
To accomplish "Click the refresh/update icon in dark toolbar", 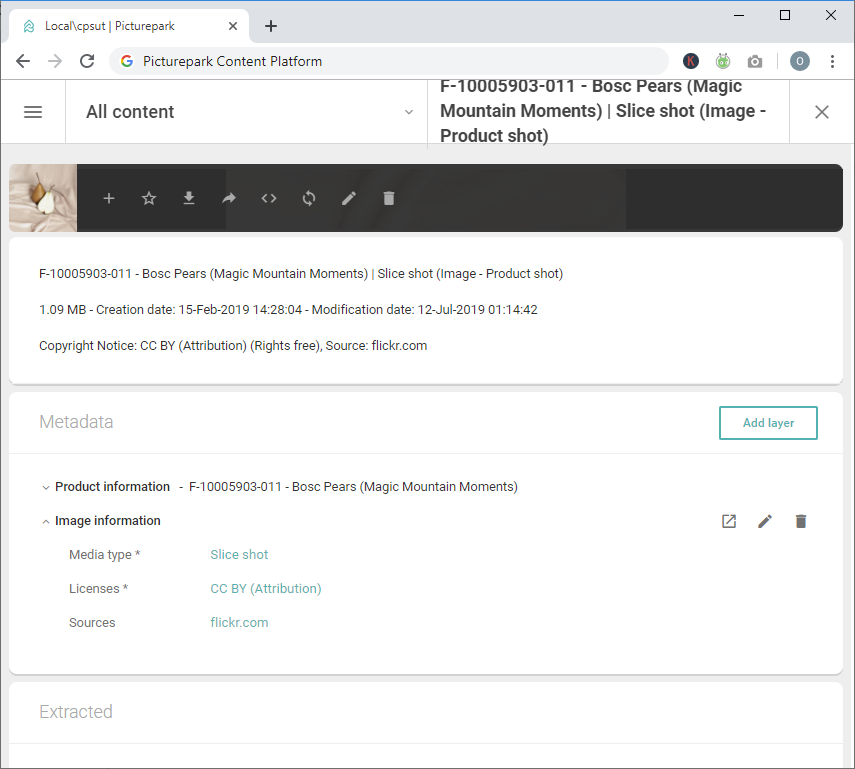I will click(x=309, y=199).
